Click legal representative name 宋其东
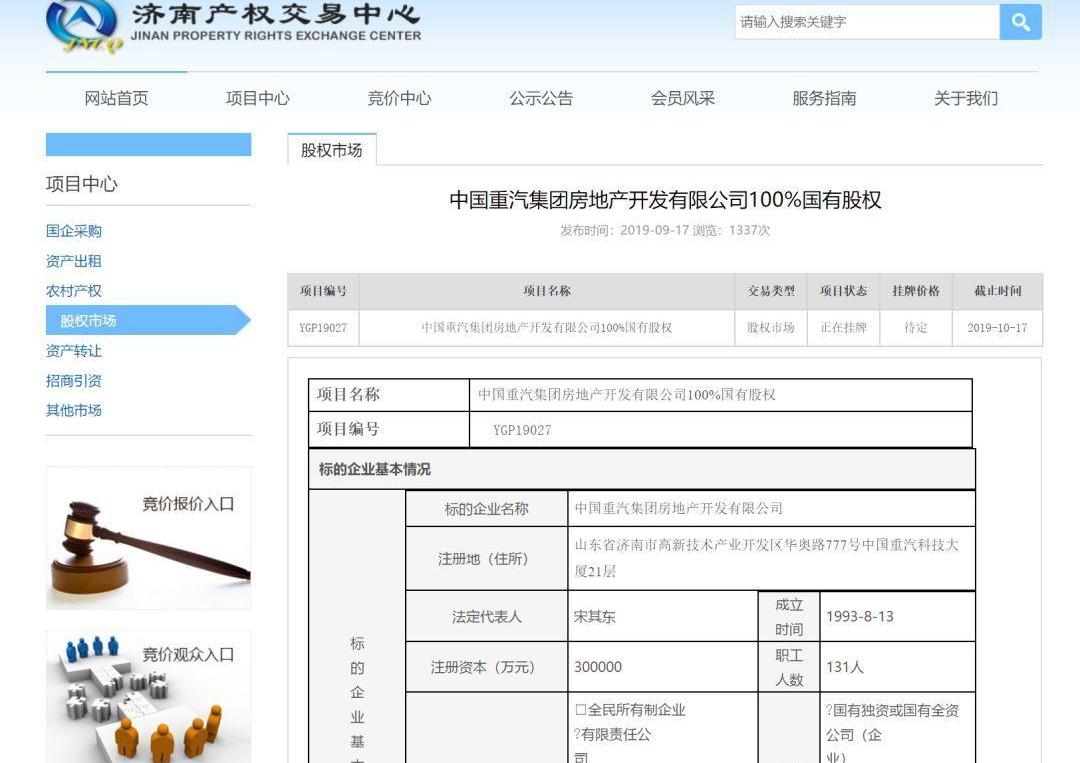 594,617
